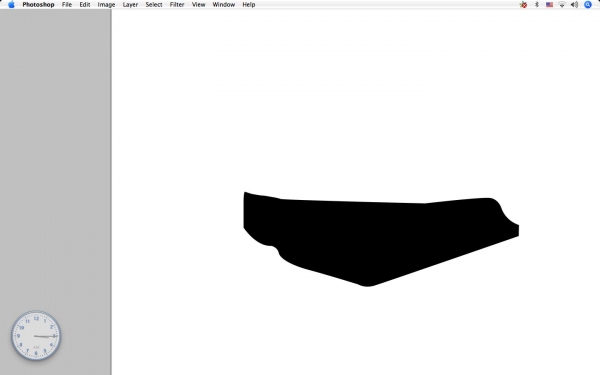Open the Layer menu

click(x=130, y=5)
